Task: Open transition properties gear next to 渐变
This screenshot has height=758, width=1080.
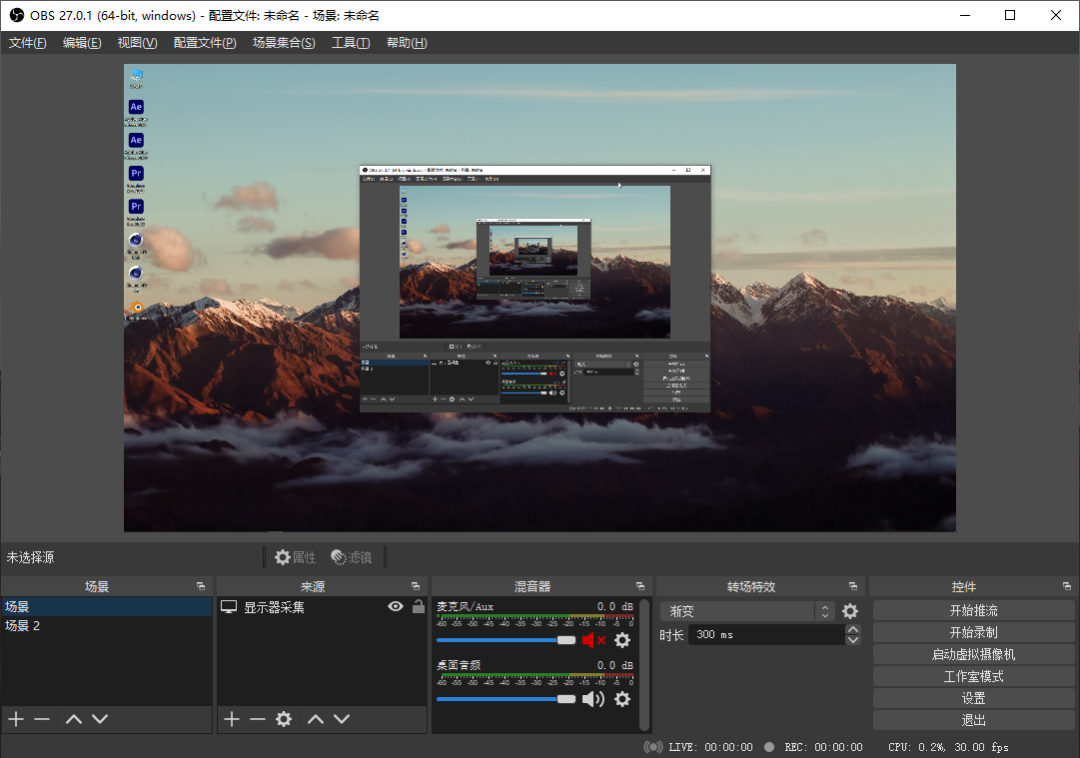Action: pyautogui.click(x=850, y=611)
